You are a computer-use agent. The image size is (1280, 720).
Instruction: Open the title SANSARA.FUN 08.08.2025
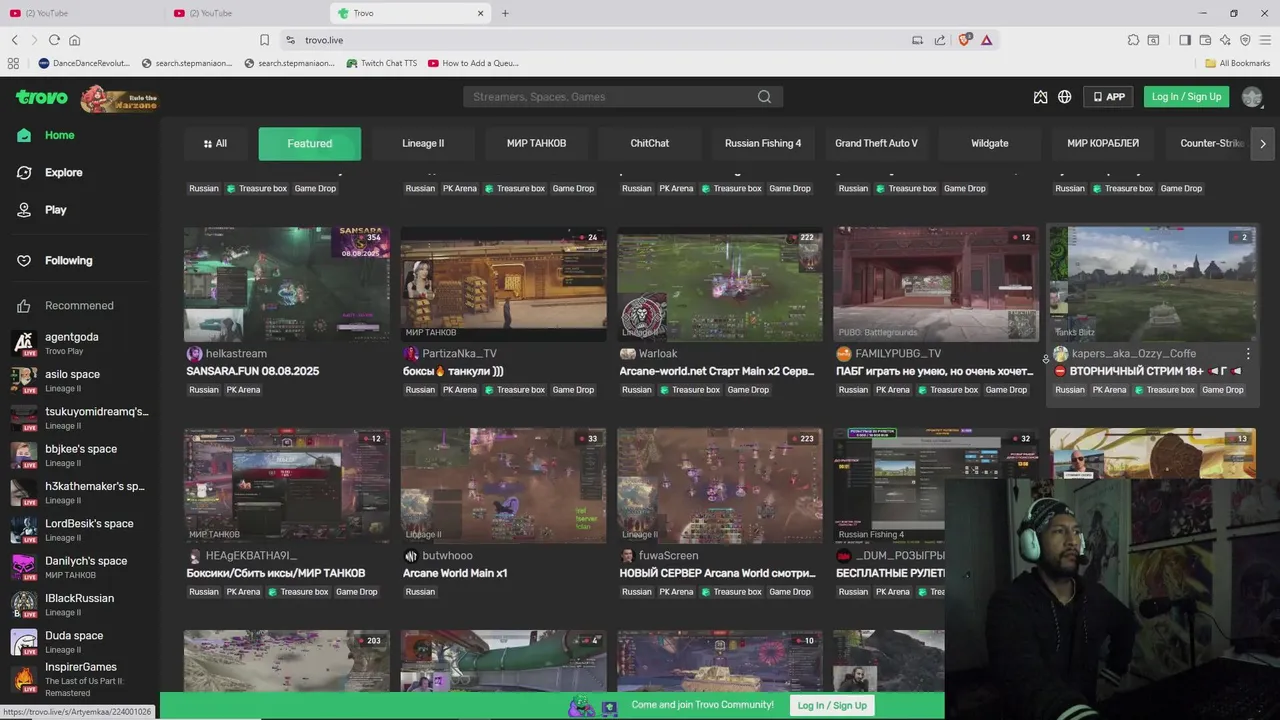coord(252,371)
